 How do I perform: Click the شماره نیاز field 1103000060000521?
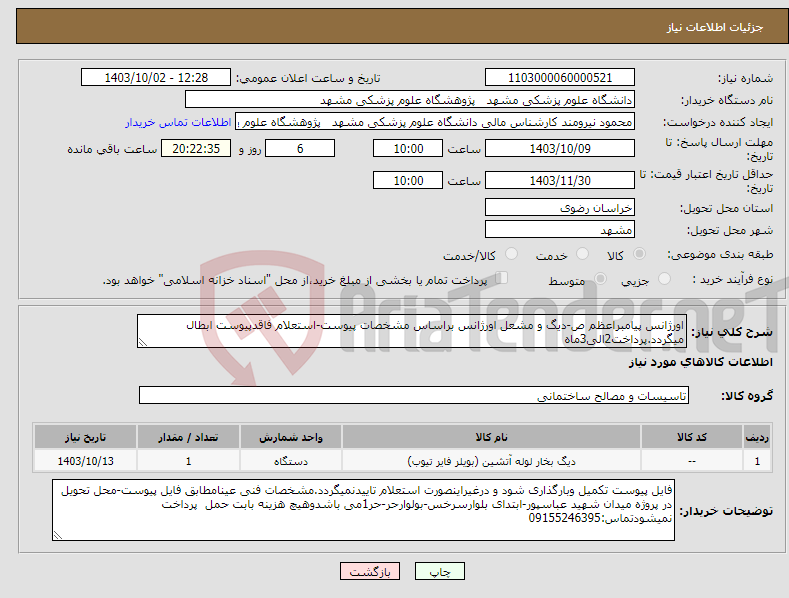coord(560,78)
